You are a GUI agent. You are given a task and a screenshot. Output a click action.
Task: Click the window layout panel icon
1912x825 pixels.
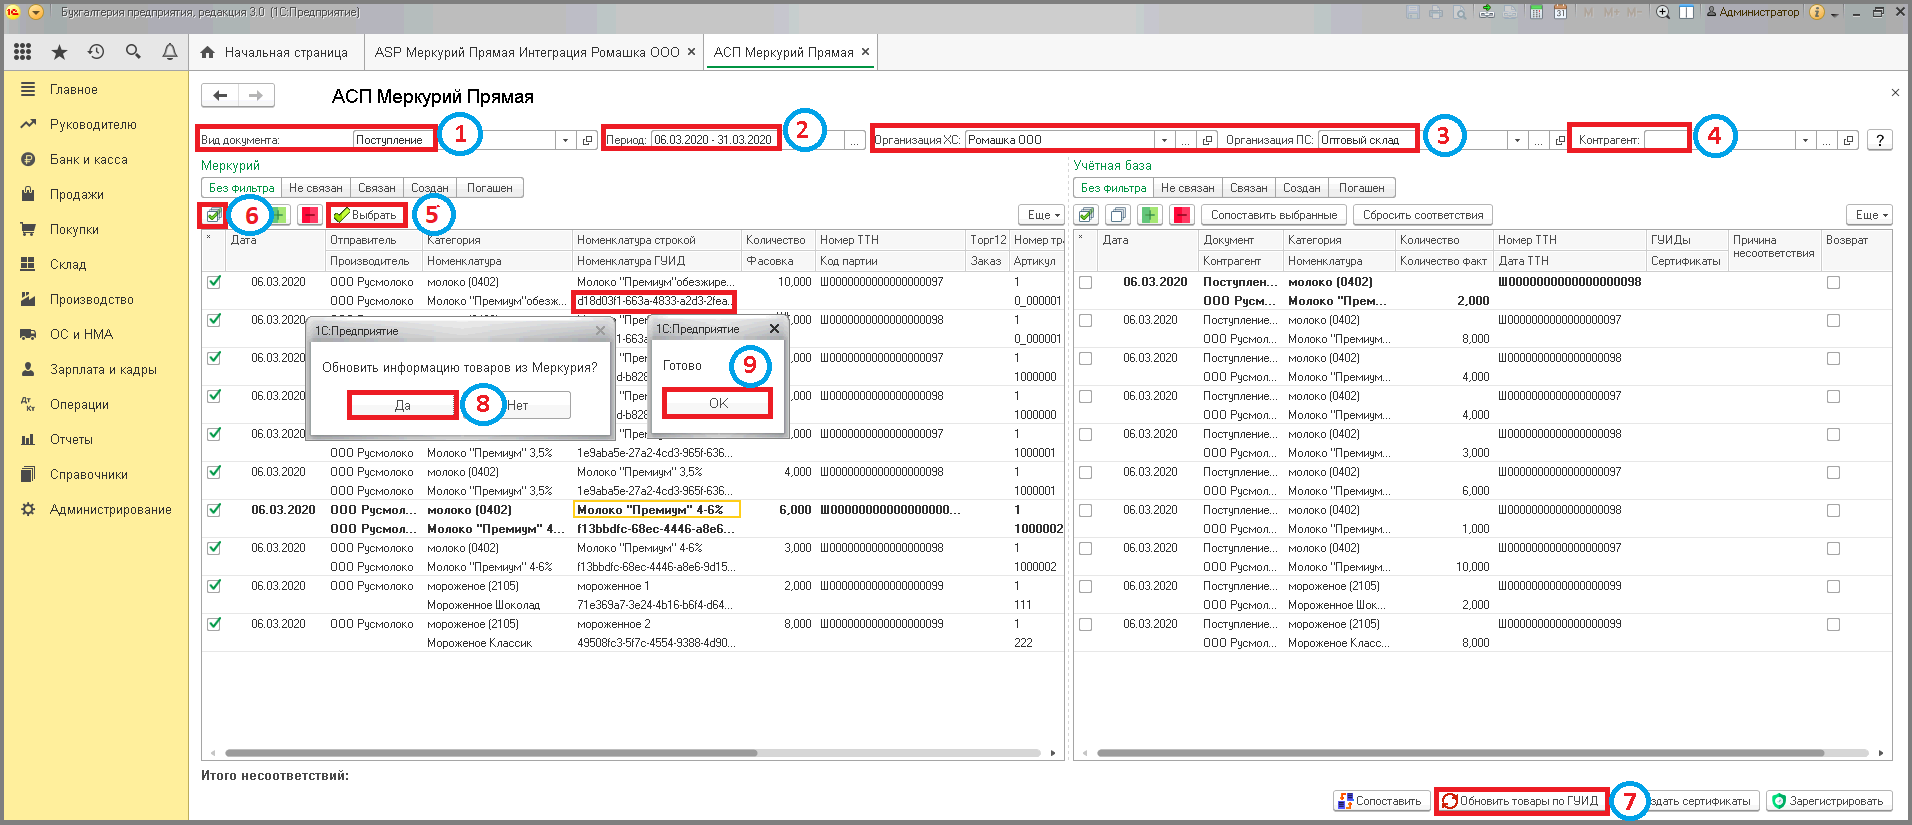1687,12
